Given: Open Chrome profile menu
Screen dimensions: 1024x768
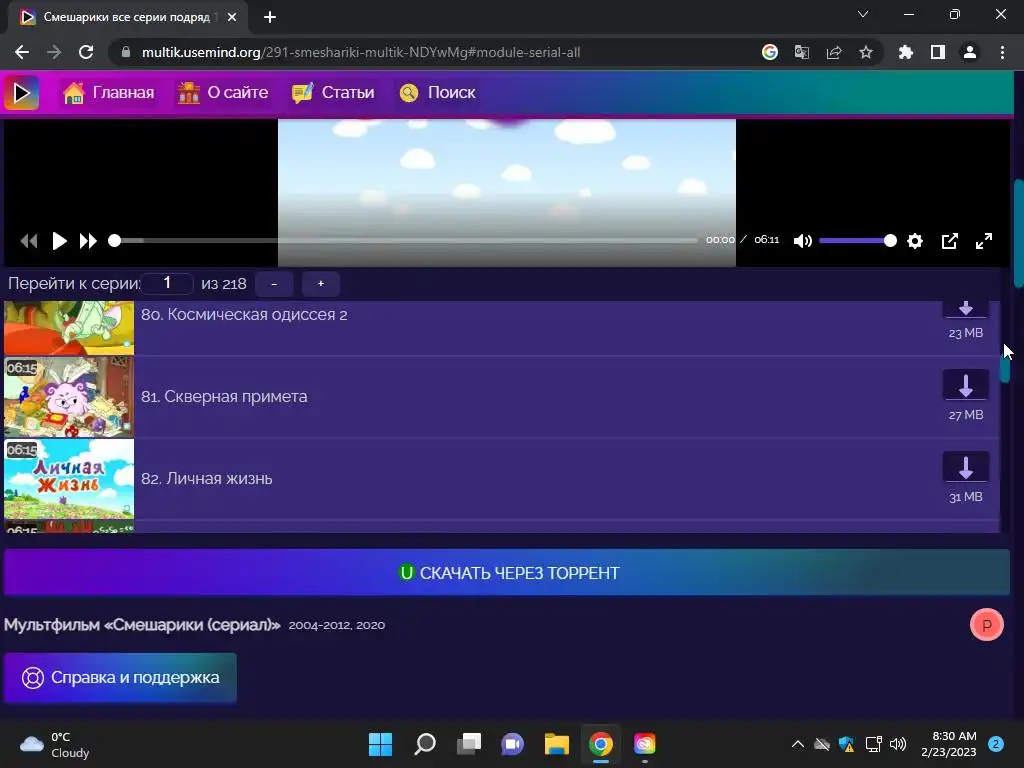Looking at the screenshot, I should pyautogui.click(x=970, y=52).
